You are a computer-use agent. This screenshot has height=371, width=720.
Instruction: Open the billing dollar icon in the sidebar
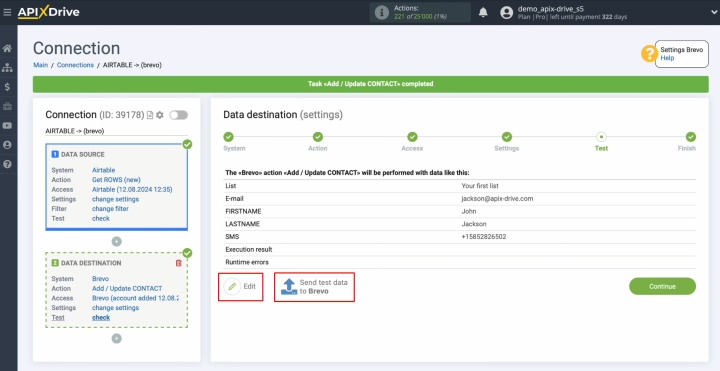click(7, 87)
